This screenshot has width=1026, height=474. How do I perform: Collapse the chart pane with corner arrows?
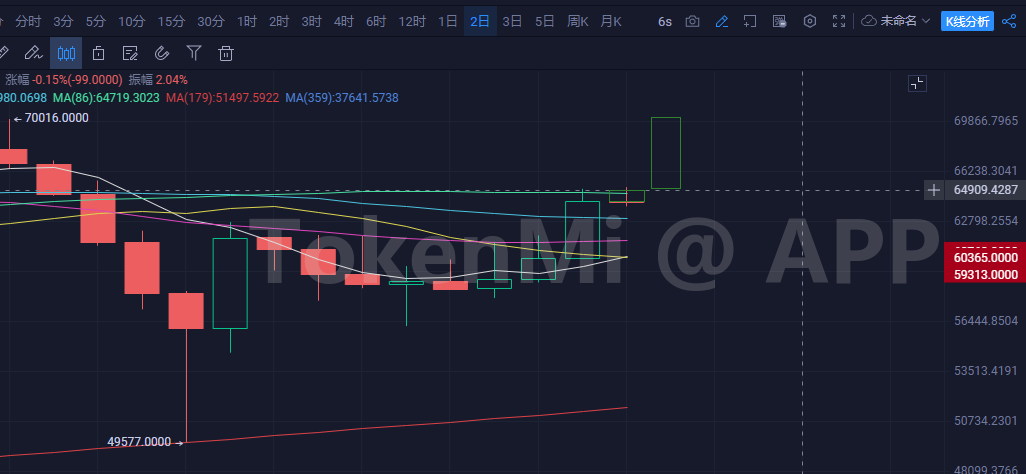click(916, 84)
